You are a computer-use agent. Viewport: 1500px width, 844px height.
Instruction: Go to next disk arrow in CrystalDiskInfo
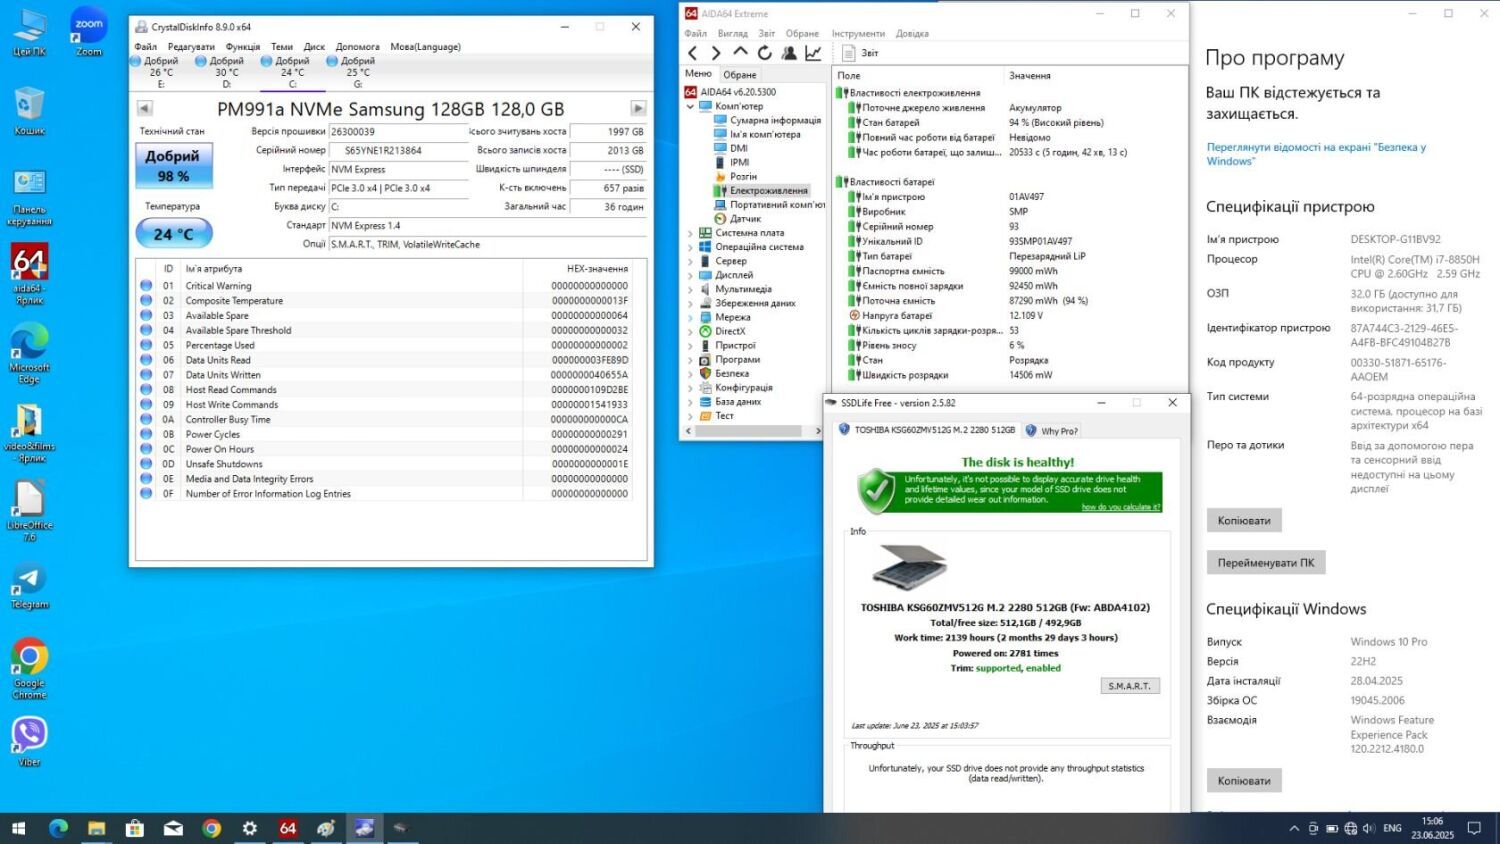(x=638, y=108)
